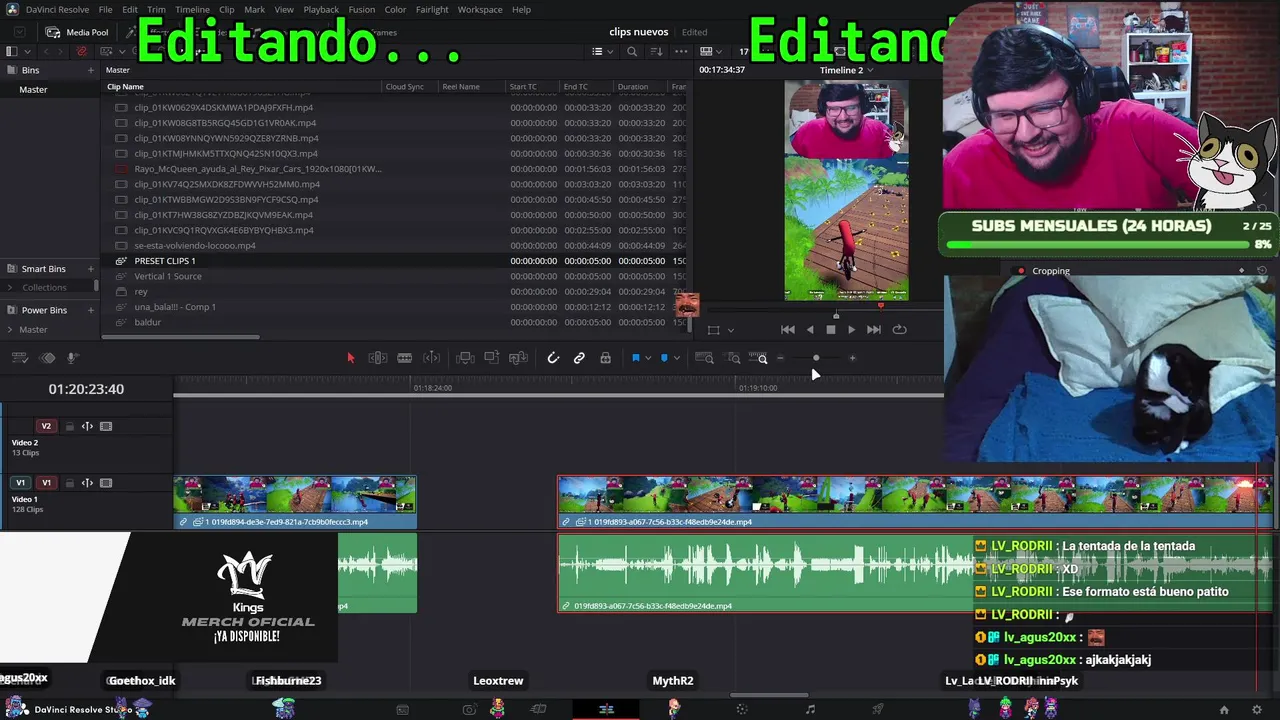1280x720 pixels.
Task: Click the Detail Zoom icon
Action: tap(734, 358)
